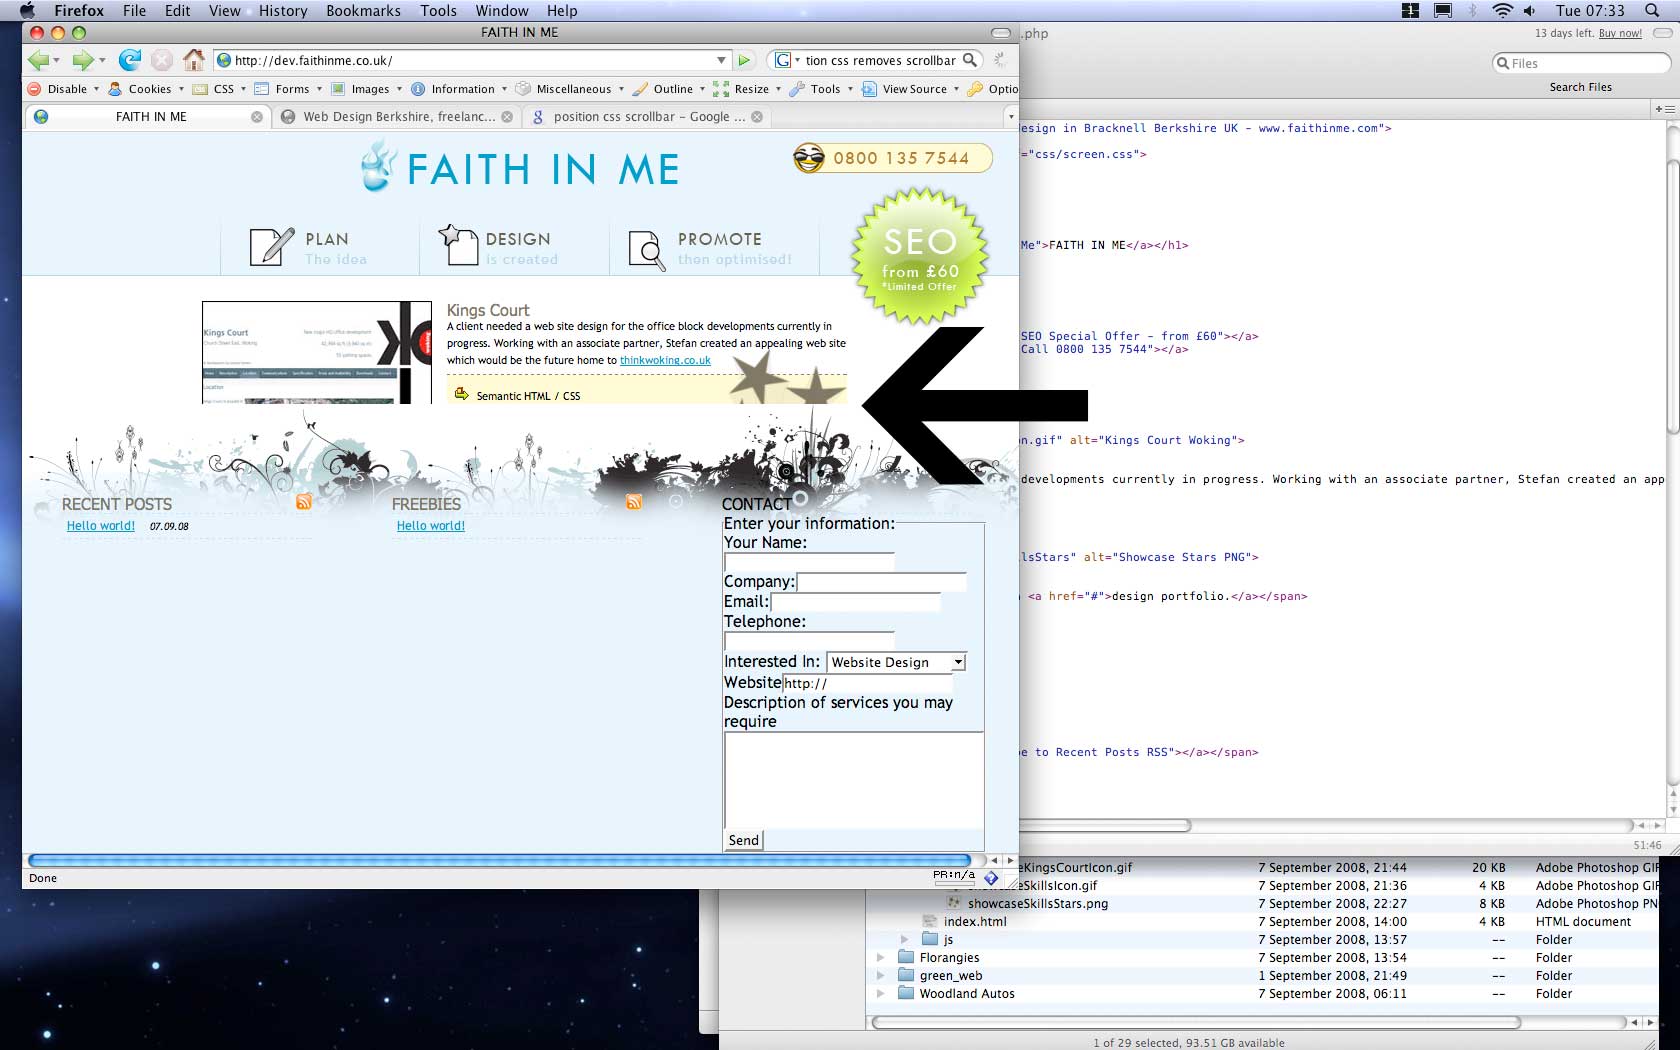Follow the thinkwoking.co.uk link
The height and width of the screenshot is (1050, 1680).
coord(665,361)
